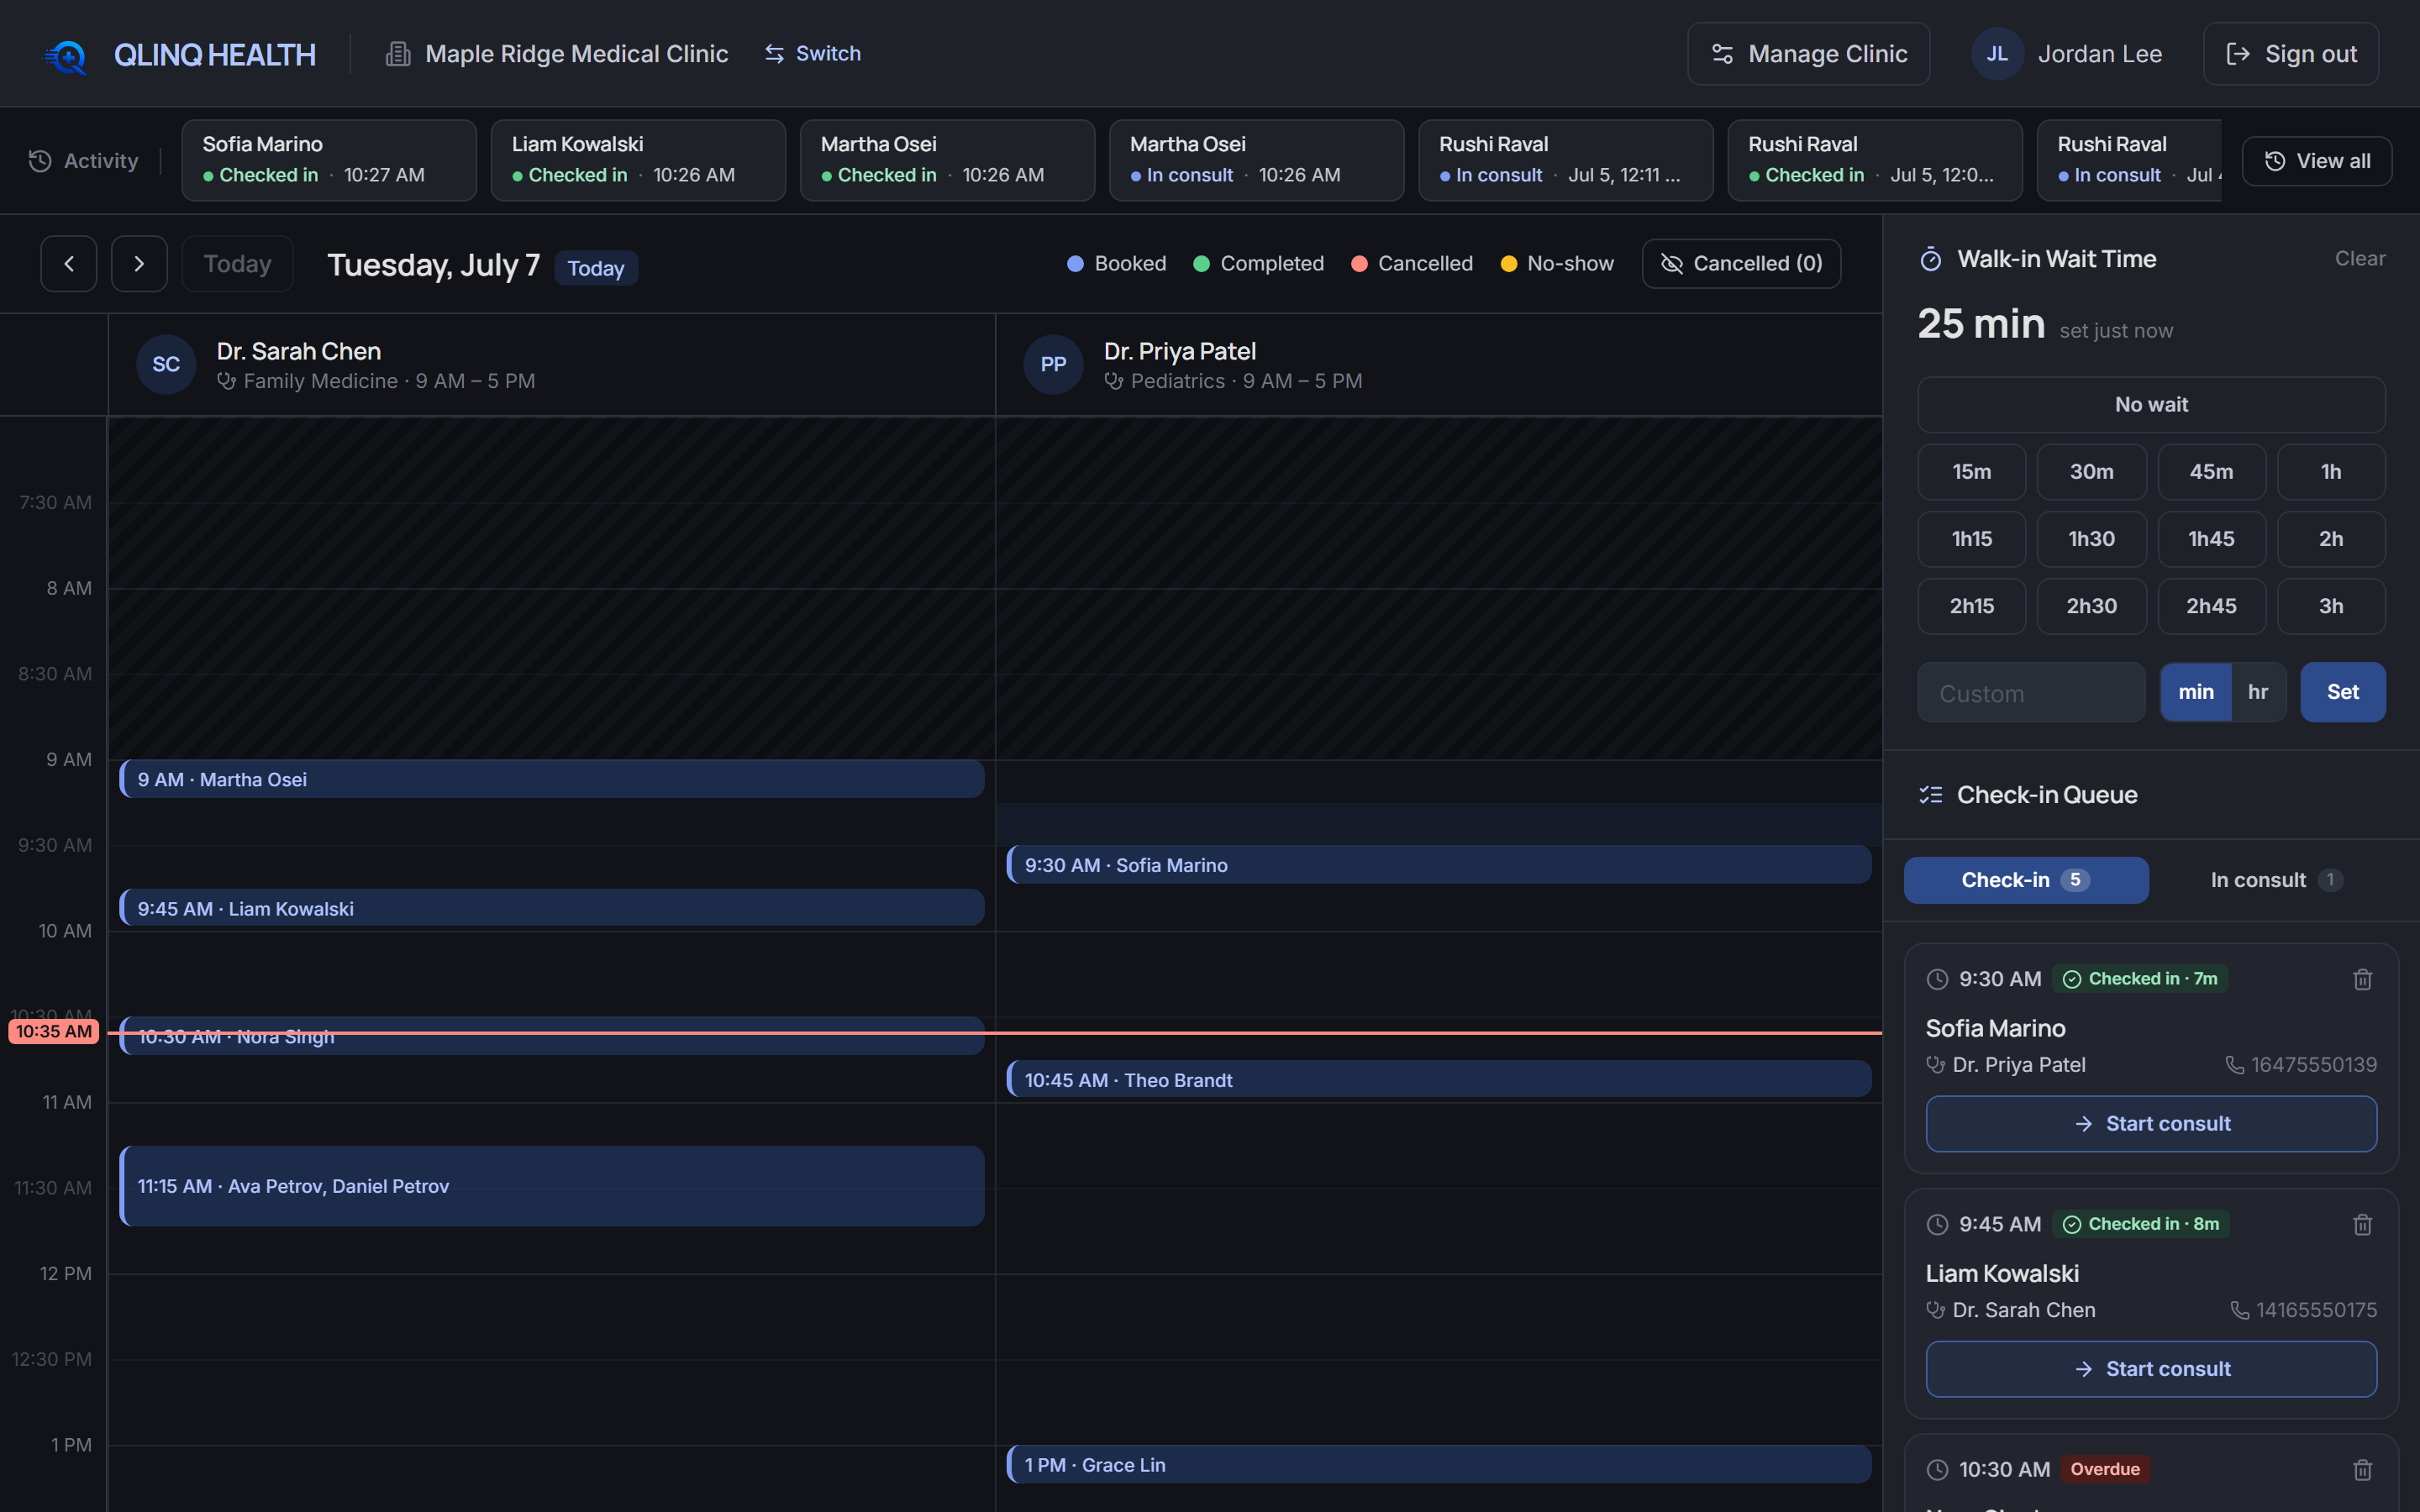
Task: Click the Today date button
Action: 237,264
